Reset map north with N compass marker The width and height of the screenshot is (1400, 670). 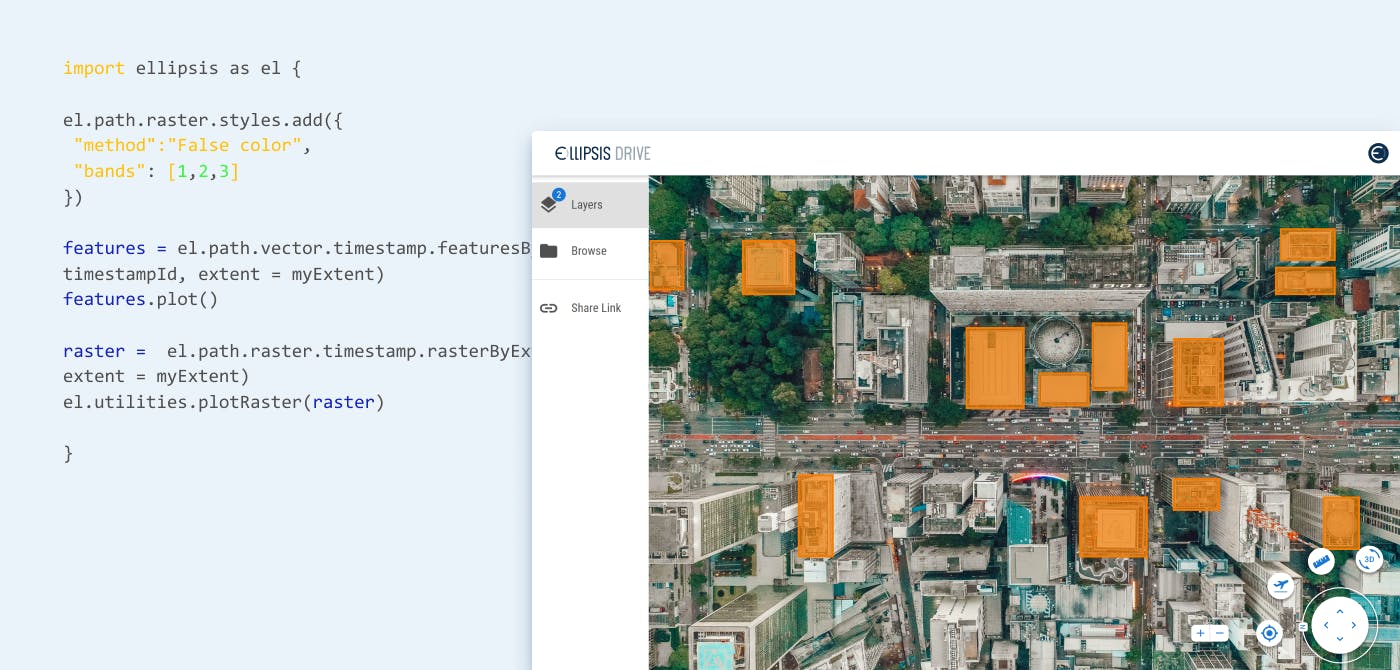(1303, 627)
